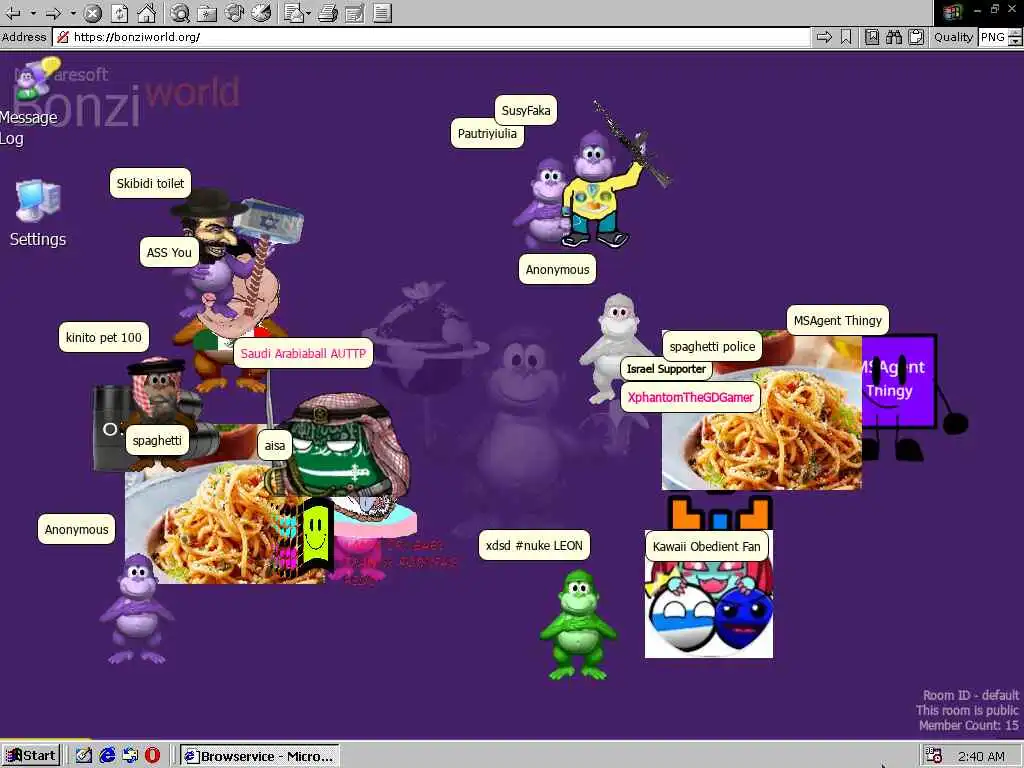The image size is (1024, 768).
Task: Click the spaghetti police name tag
Action: coord(712,347)
